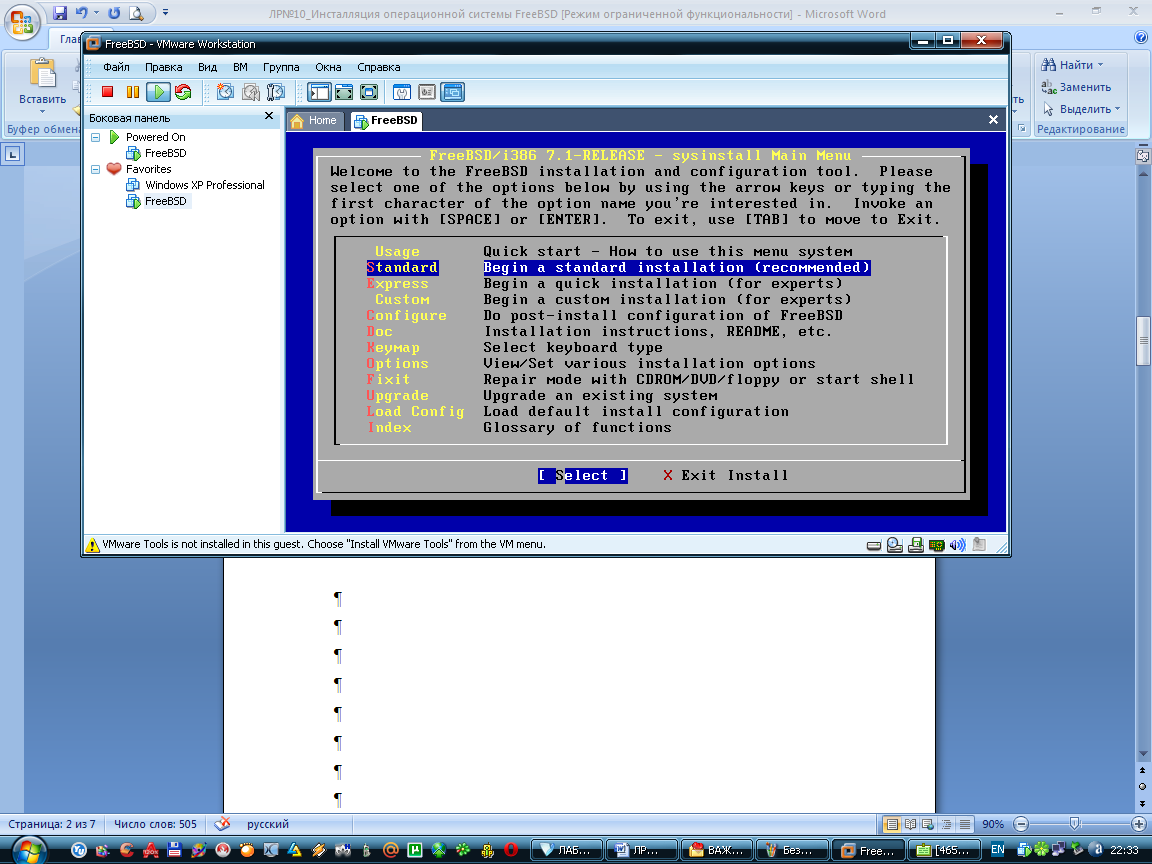Click EN language indicator in taskbar
The height and width of the screenshot is (864, 1152).
click(x=997, y=850)
